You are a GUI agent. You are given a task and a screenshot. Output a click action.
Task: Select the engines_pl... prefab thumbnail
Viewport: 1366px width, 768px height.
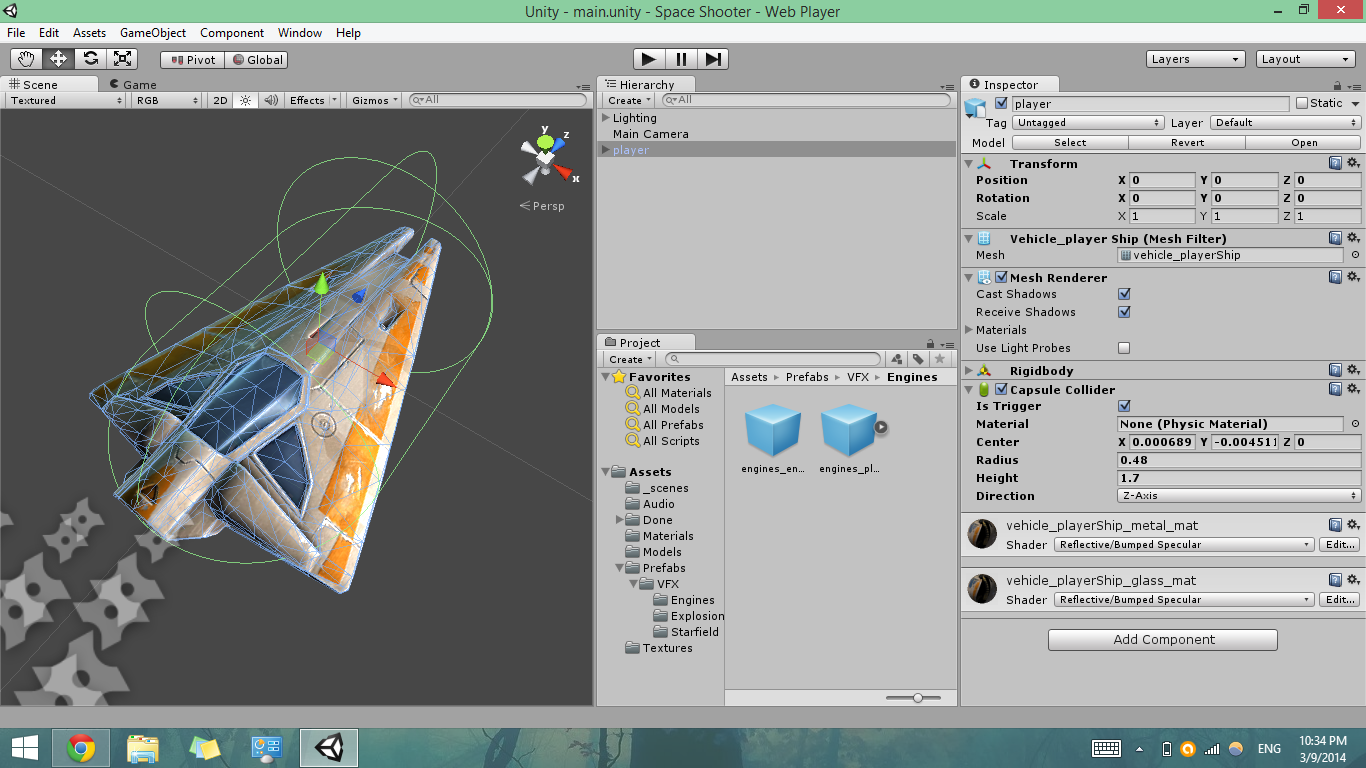849,431
